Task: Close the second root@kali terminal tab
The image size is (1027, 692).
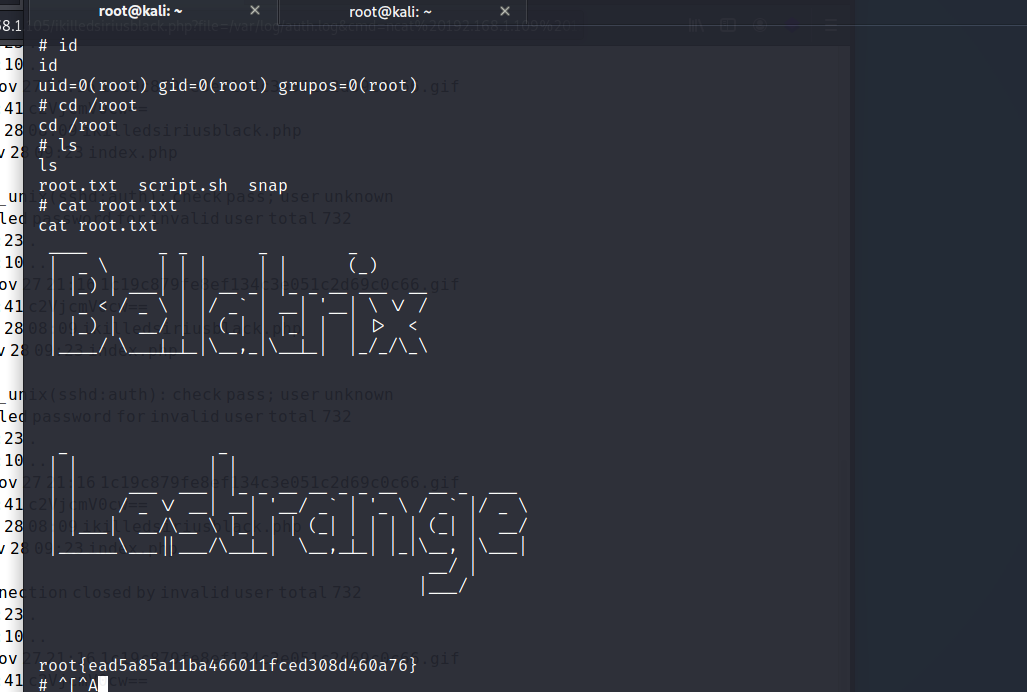Action: point(505,11)
